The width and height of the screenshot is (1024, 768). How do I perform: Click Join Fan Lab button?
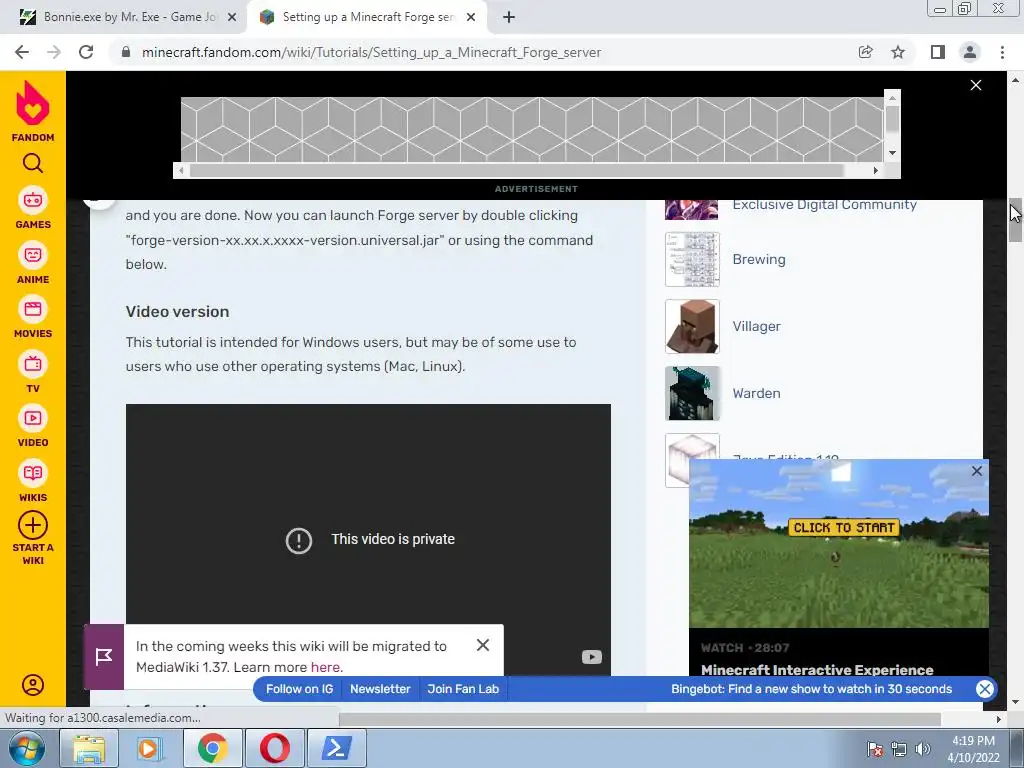coord(463,689)
